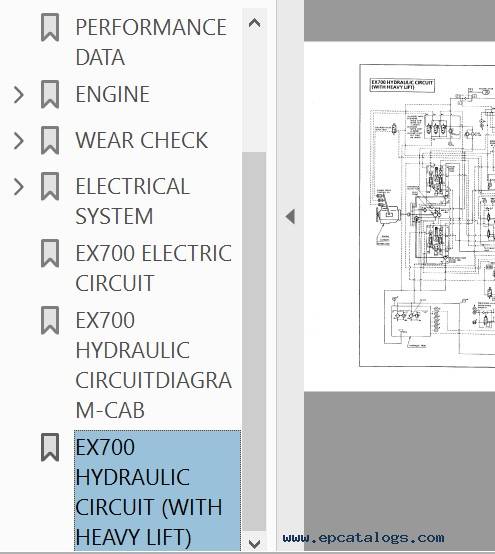The image size is (495, 554).
Task: Collapse the bookmarks pane with the triangle arrow
Action: pos(290,216)
